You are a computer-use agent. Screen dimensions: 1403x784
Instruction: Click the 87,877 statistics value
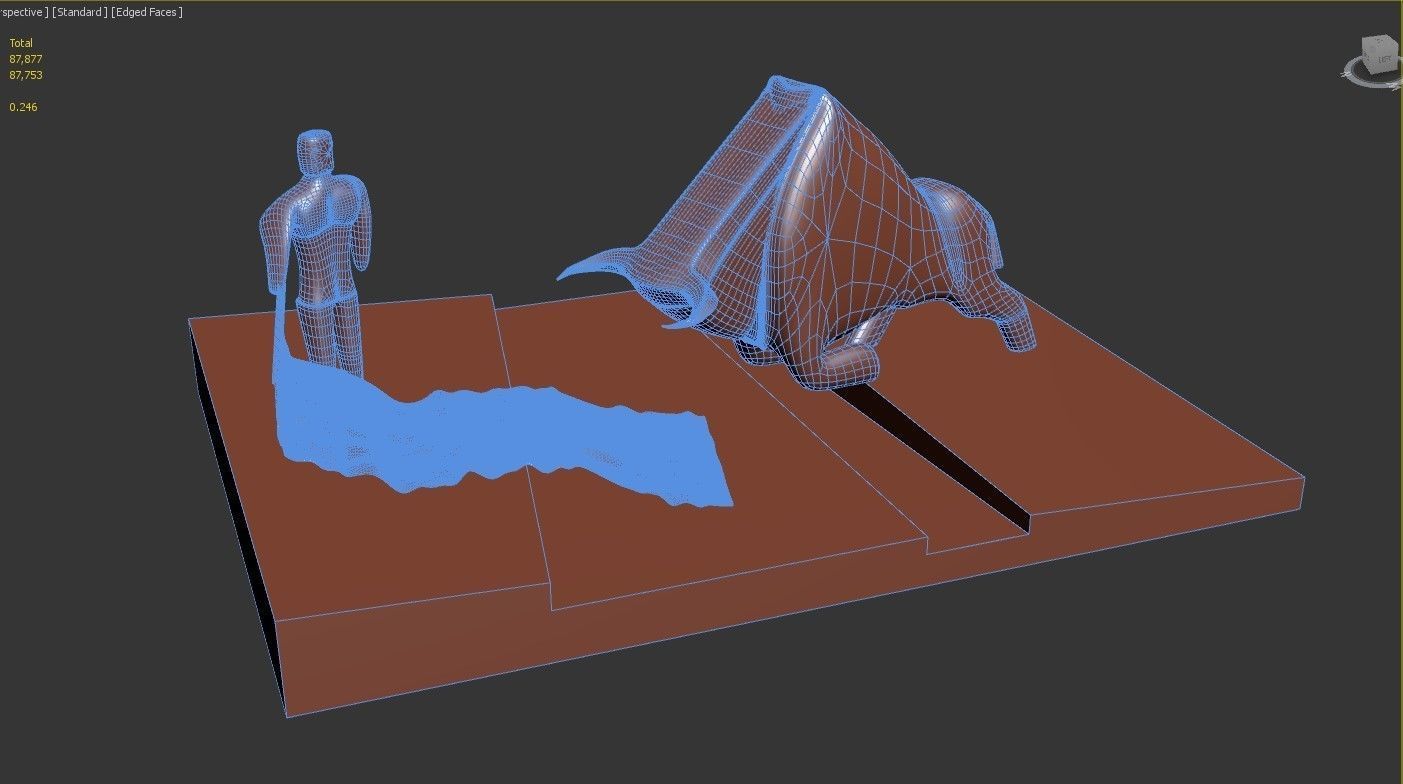(x=26, y=59)
